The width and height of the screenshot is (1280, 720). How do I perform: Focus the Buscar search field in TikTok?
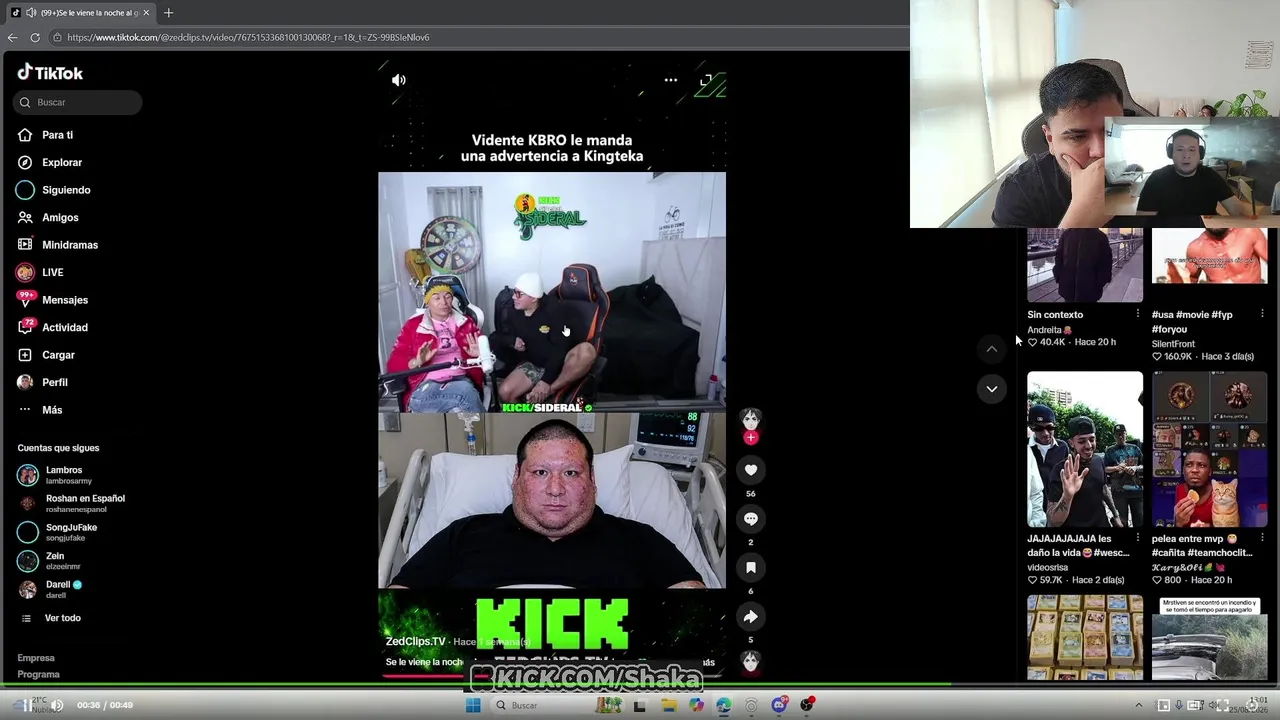(x=78, y=102)
